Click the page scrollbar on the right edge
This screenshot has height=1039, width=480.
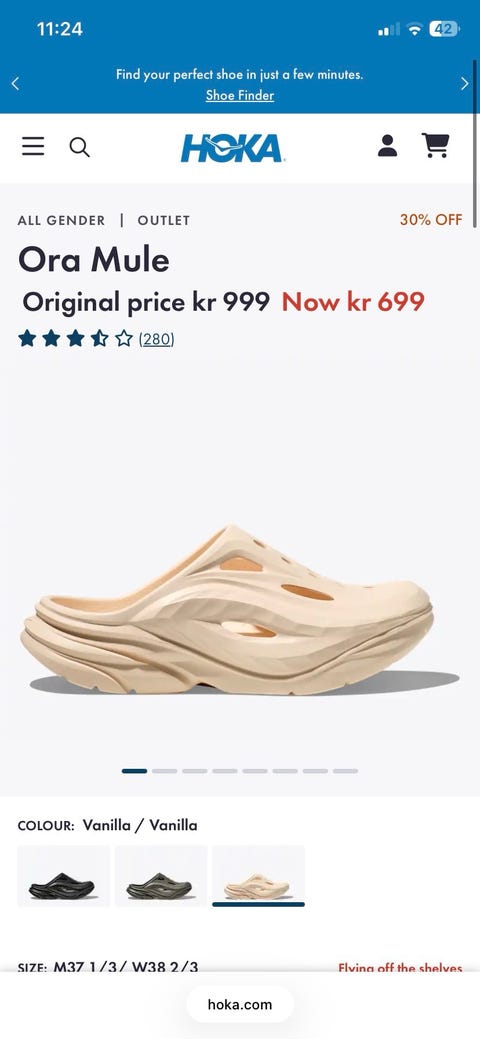[x=475, y=144]
